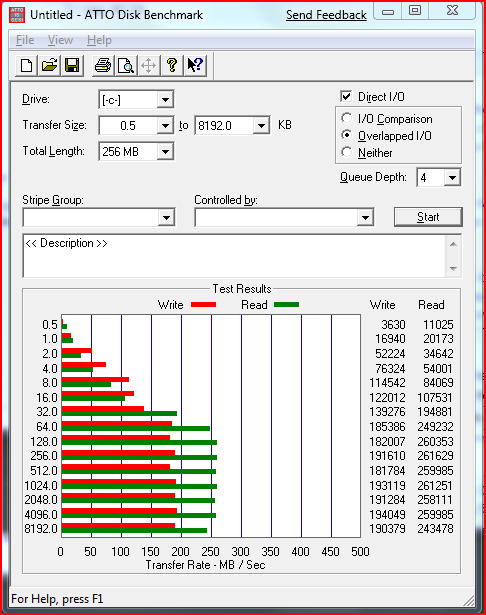Start the benchmark with Start button

pos(428,217)
